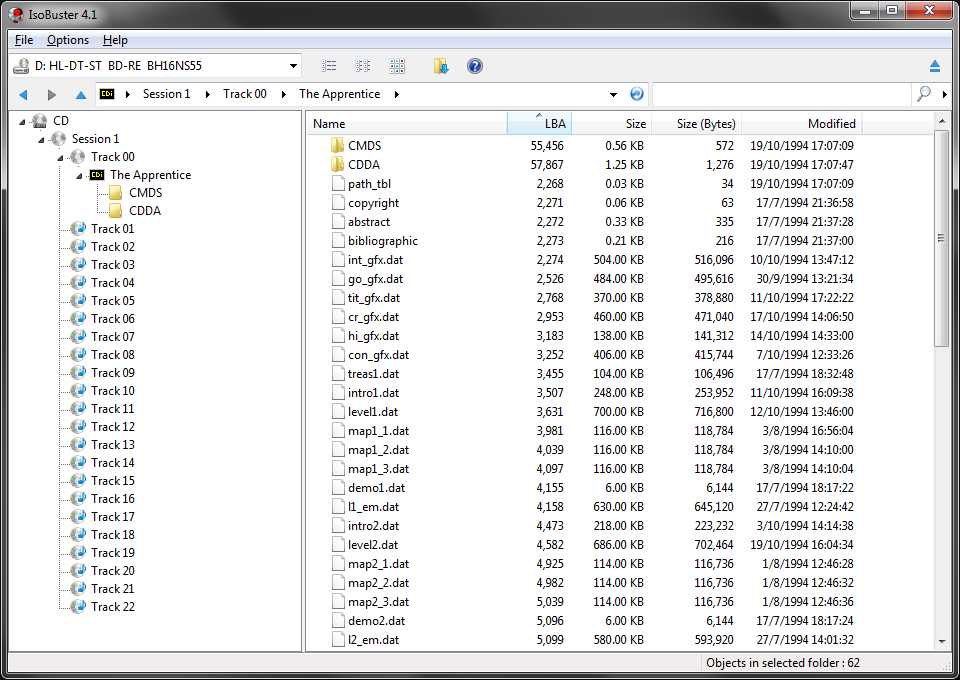
Task: Go forward with the right arrow
Action: (x=52, y=94)
